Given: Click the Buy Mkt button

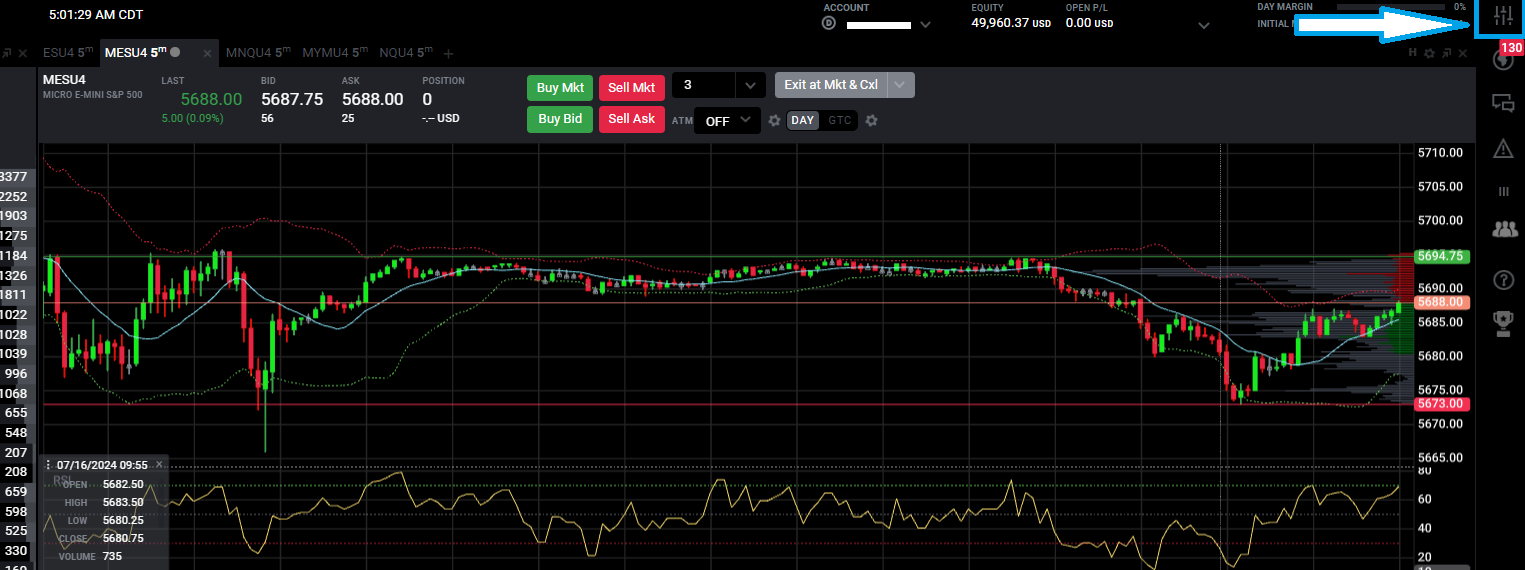Looking at the screenshot, I should point(560,87).
